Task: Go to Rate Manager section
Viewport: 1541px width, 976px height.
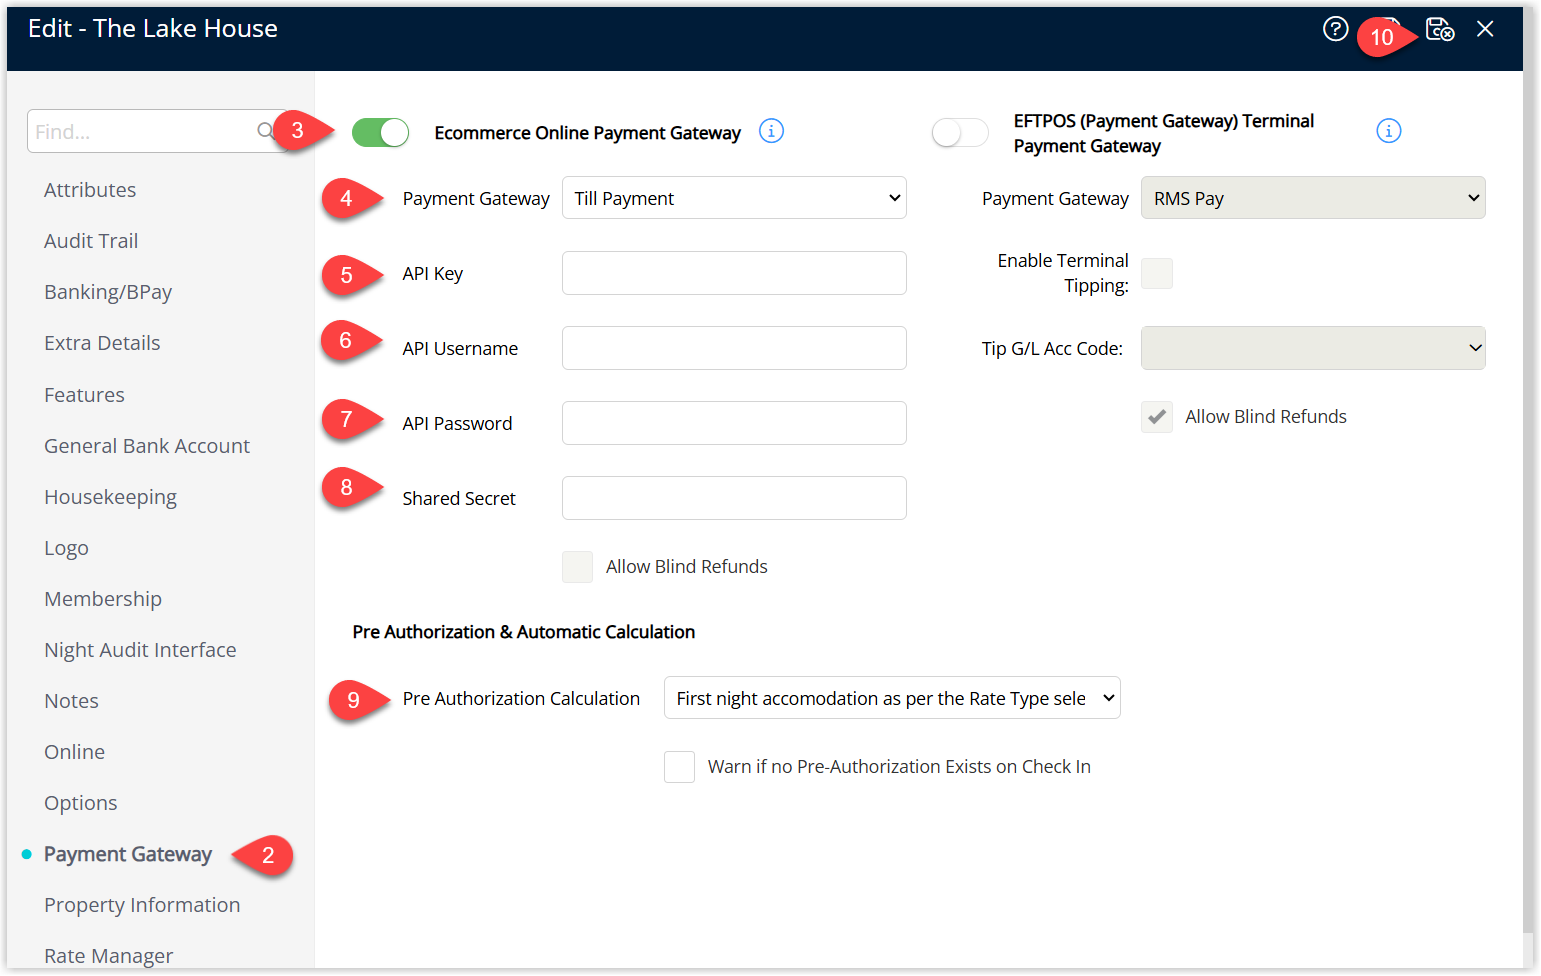Action: pos(108,956)
